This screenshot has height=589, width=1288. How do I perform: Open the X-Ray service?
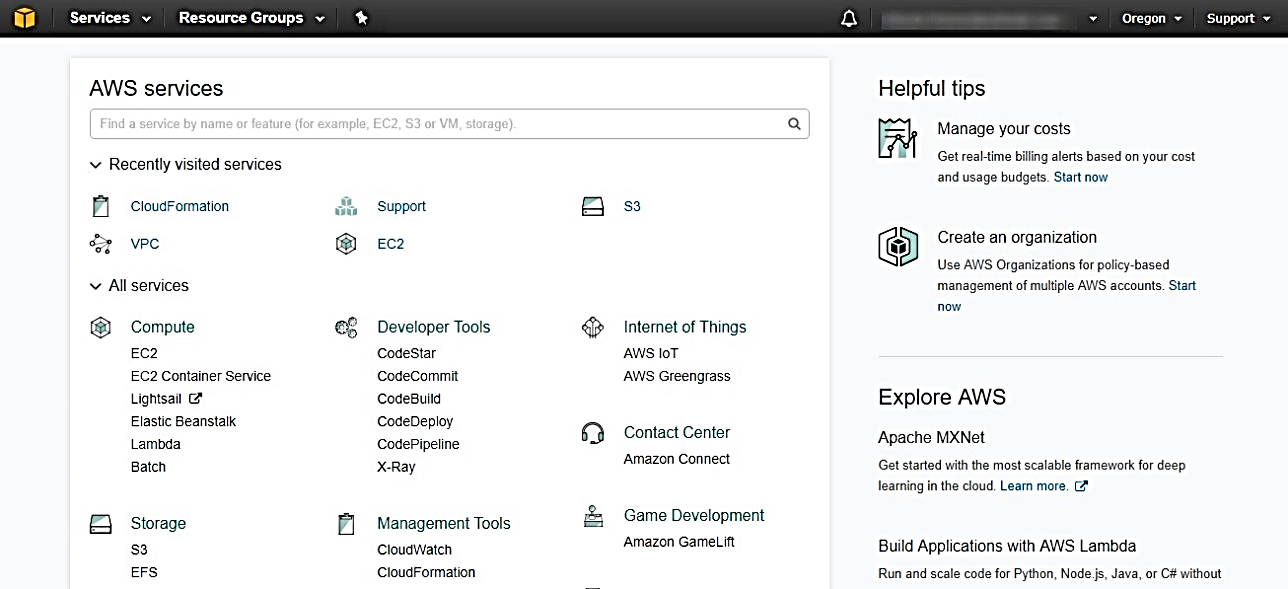coord(396,467)
